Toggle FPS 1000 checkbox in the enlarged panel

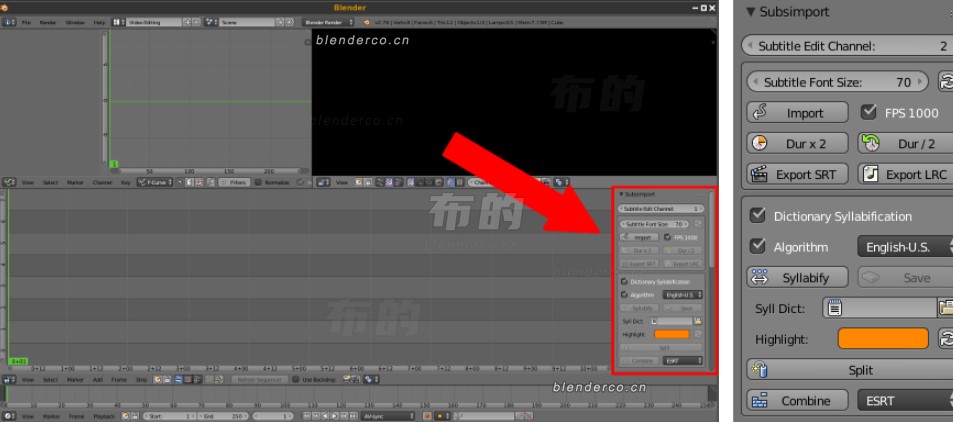point(869,112)
